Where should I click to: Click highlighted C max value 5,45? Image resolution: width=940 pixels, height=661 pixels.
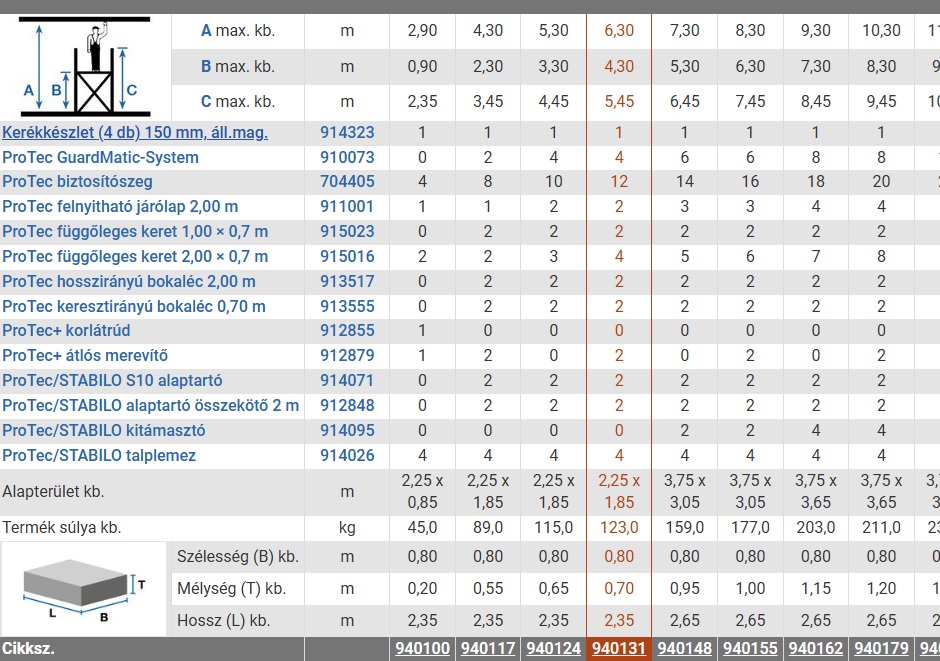click(x=619, y=102)
